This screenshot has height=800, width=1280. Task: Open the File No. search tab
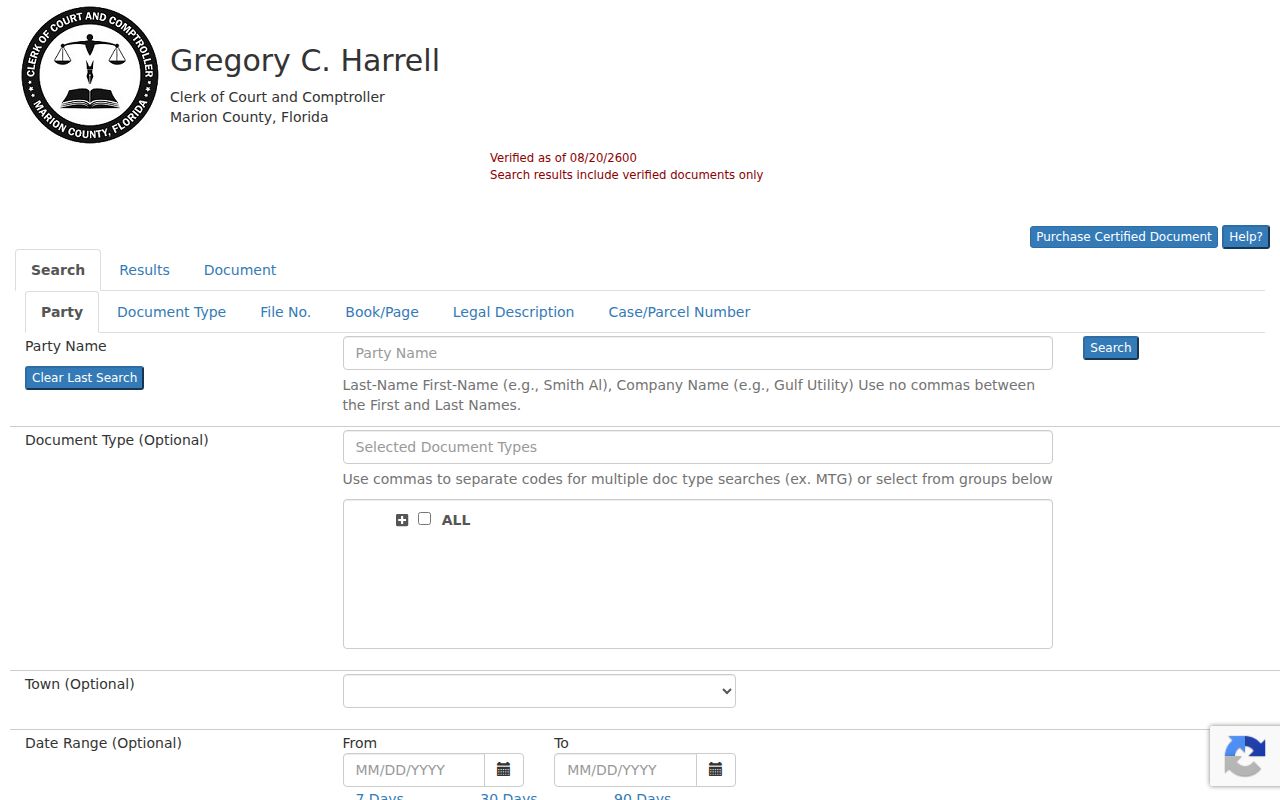[x=286, y=312]
